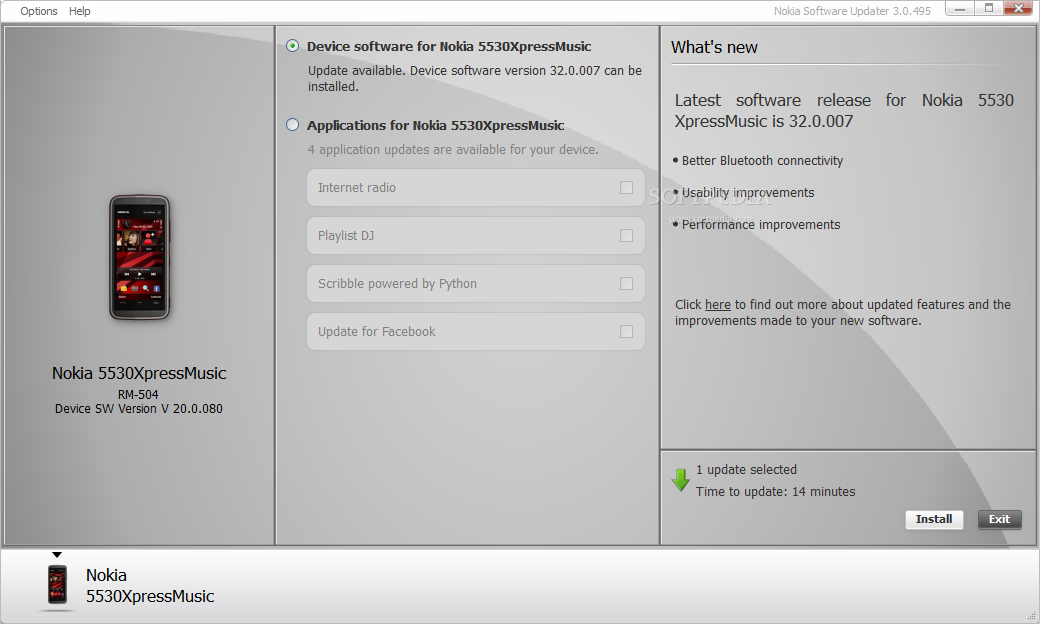Select Device software for Nokia 5530XpressMusic radio
Image resolution: width=1040 pixels, height=624 pixels.
click(292, 46)
